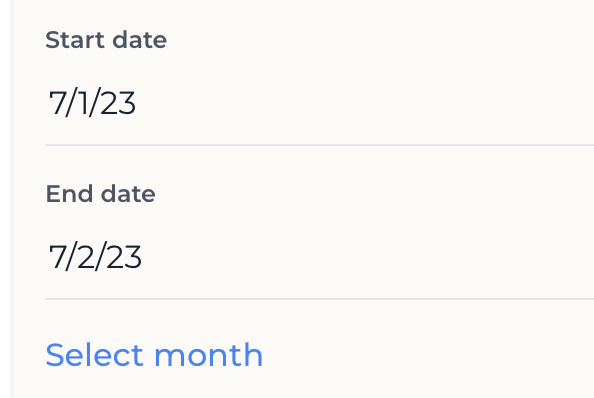Select the 7/2/23 end date value
This screenshot has width=594, height=398.
tap(95, 257)
